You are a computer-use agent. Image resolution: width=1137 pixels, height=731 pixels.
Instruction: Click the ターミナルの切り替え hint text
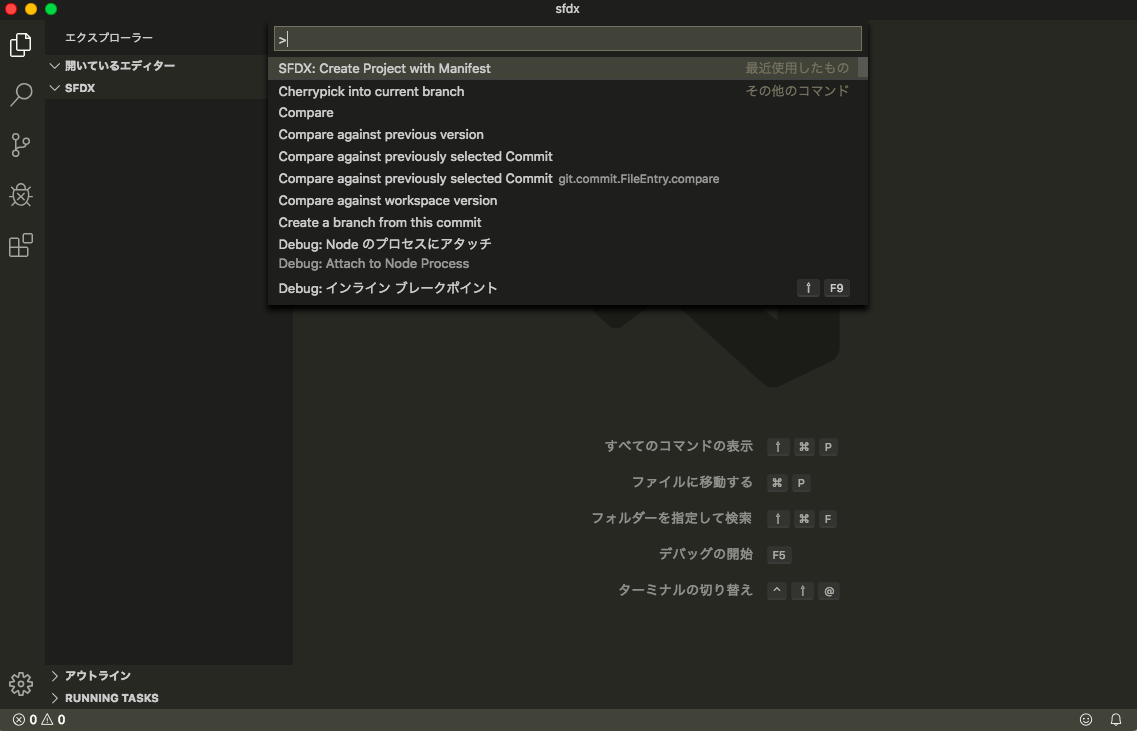point(685,590)
